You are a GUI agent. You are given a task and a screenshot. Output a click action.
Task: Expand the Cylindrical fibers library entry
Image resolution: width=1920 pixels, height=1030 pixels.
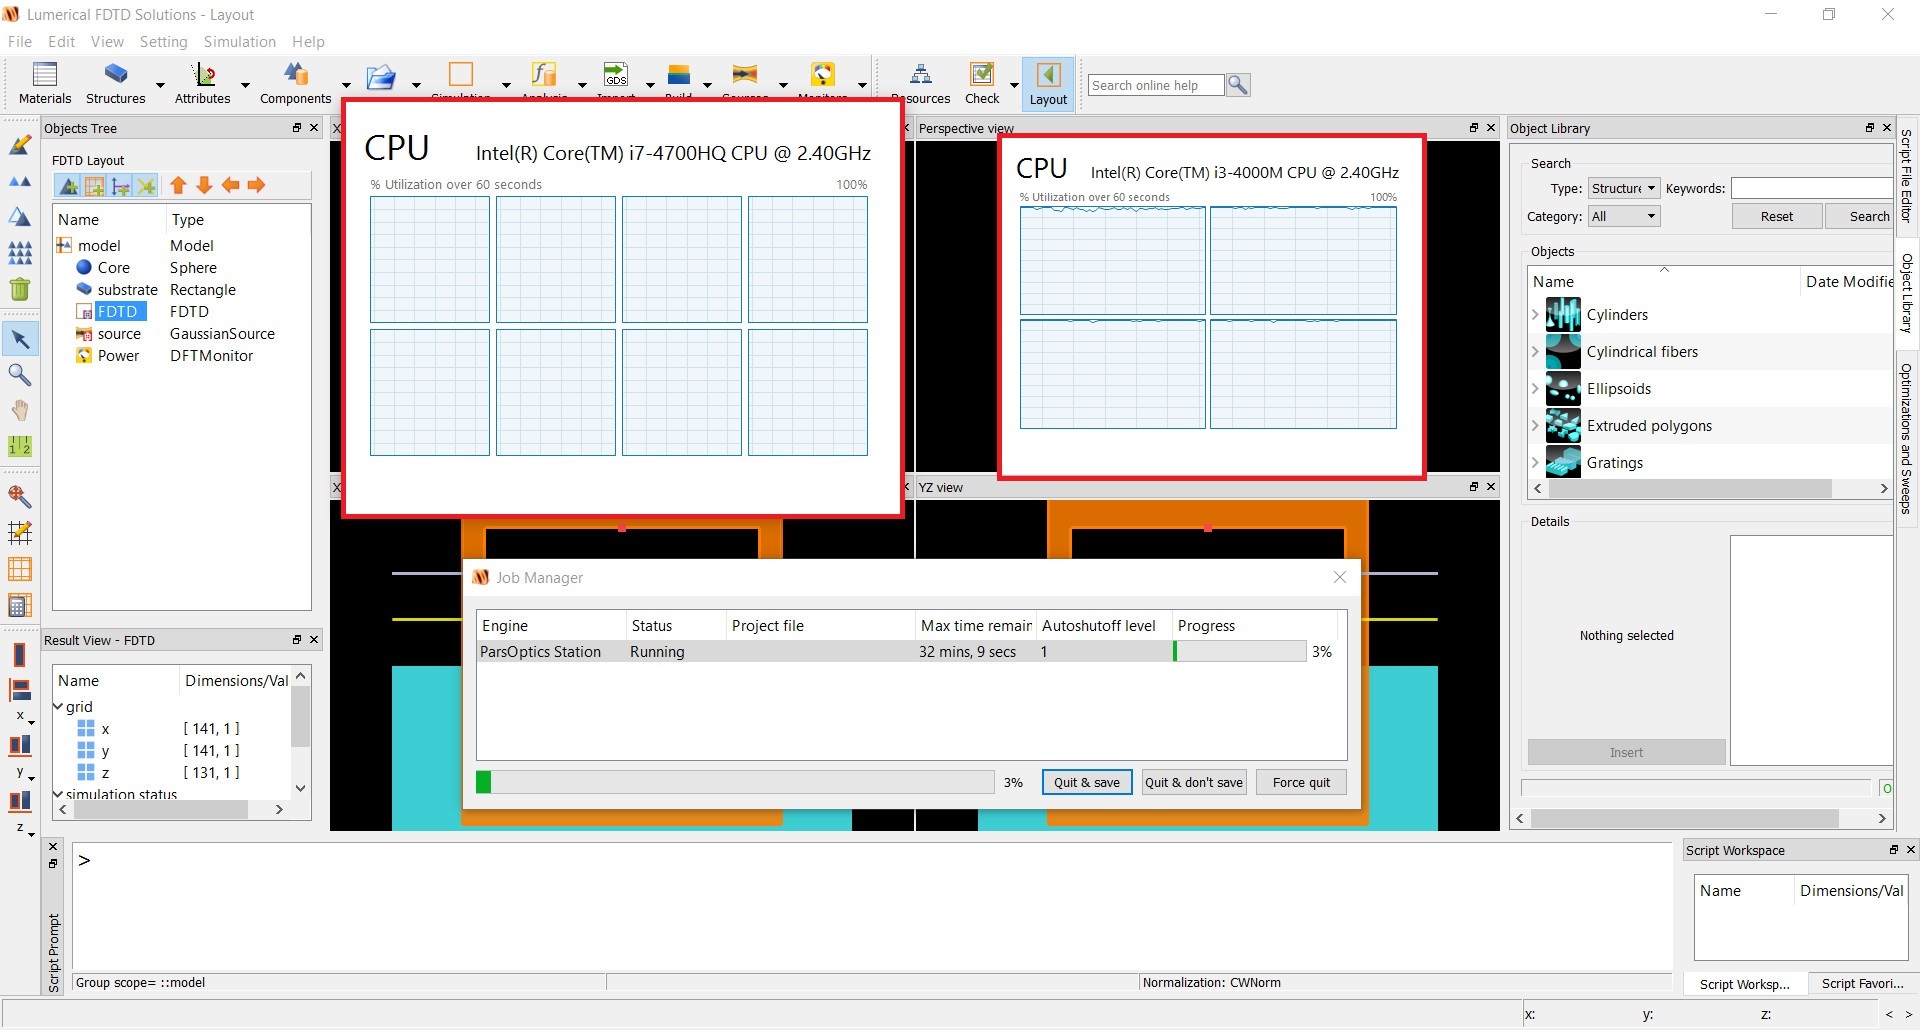[x=1536, y=352]
